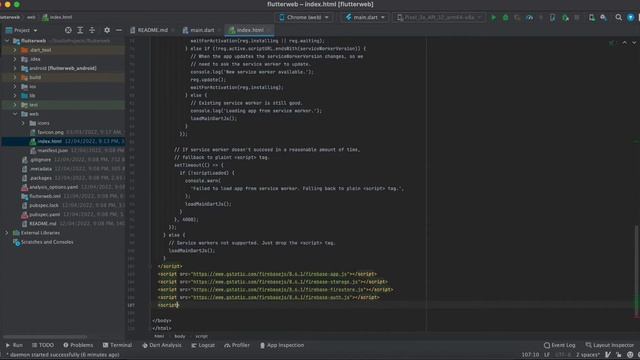Click the status bar lock icon
The image size is (640, 360).
619,355
